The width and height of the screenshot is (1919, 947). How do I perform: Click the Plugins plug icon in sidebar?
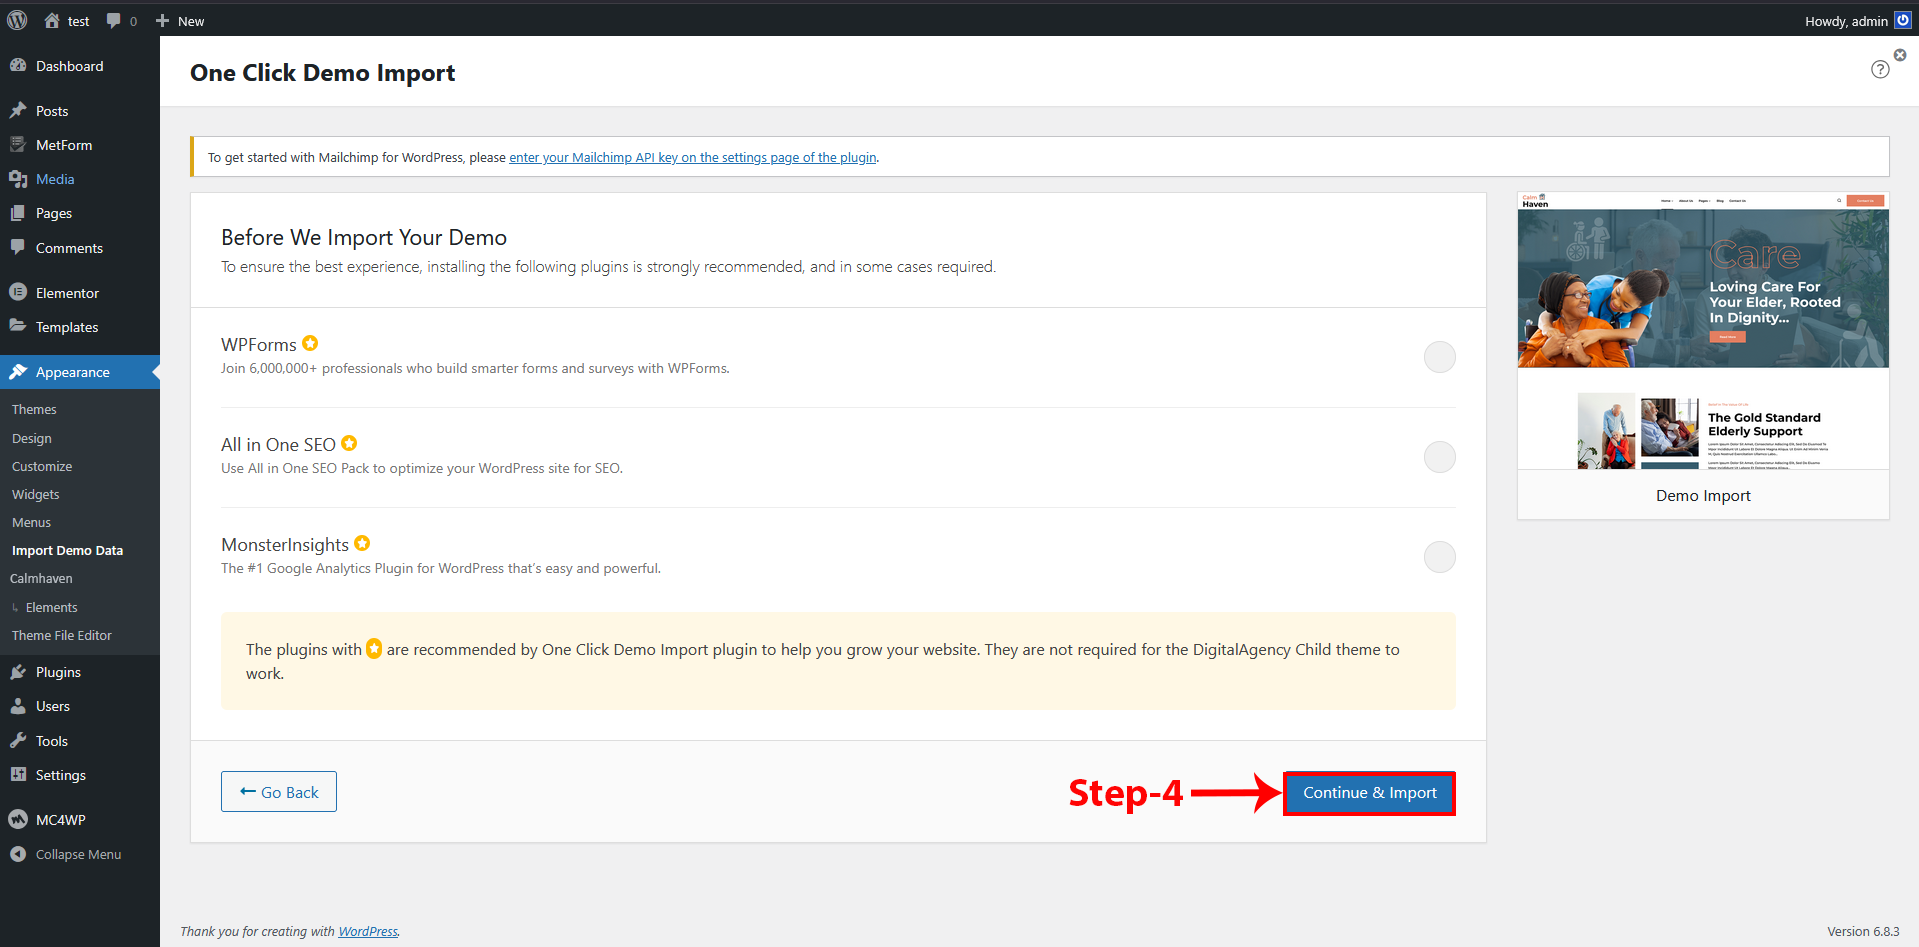(x=18, y=672)
